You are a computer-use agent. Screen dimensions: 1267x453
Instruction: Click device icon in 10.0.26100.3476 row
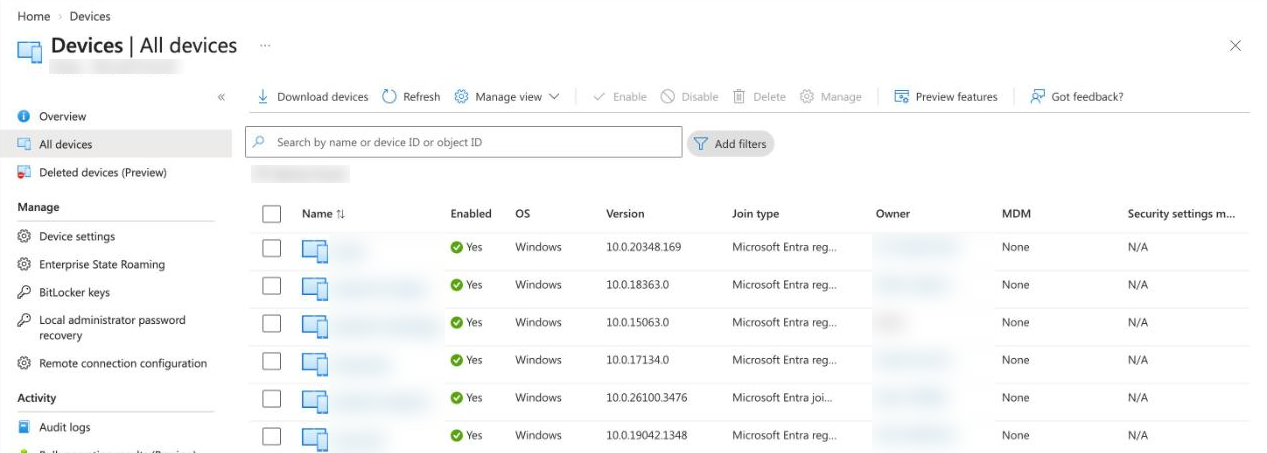[x=315, y=401]
